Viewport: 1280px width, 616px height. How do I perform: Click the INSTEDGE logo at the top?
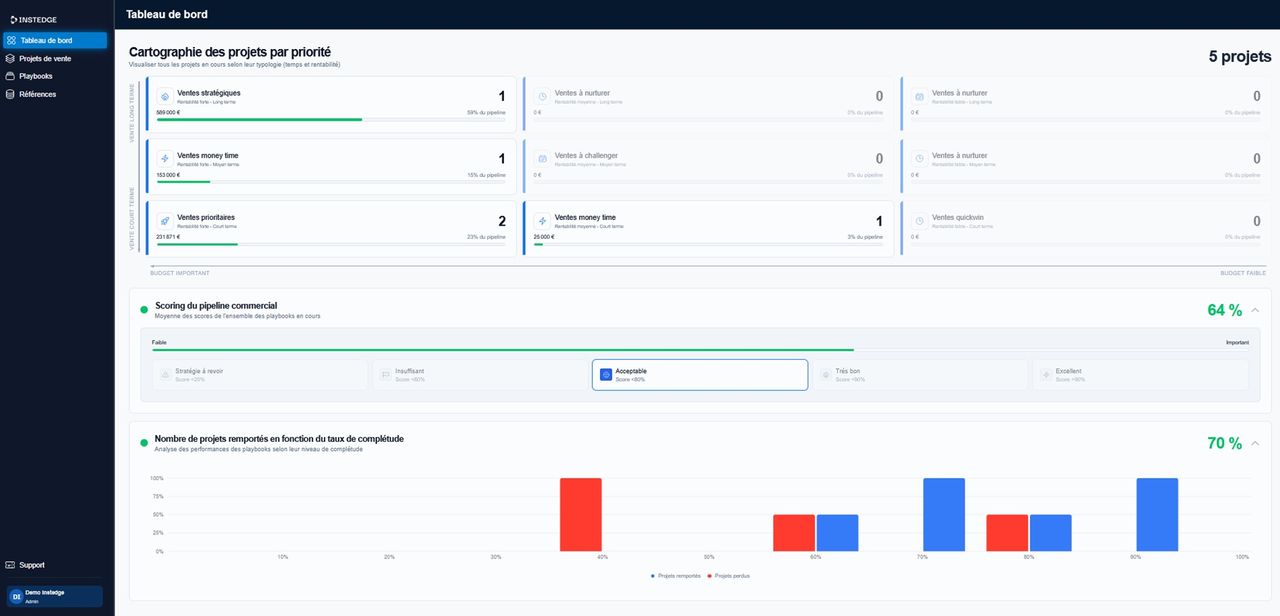point(32,19)
